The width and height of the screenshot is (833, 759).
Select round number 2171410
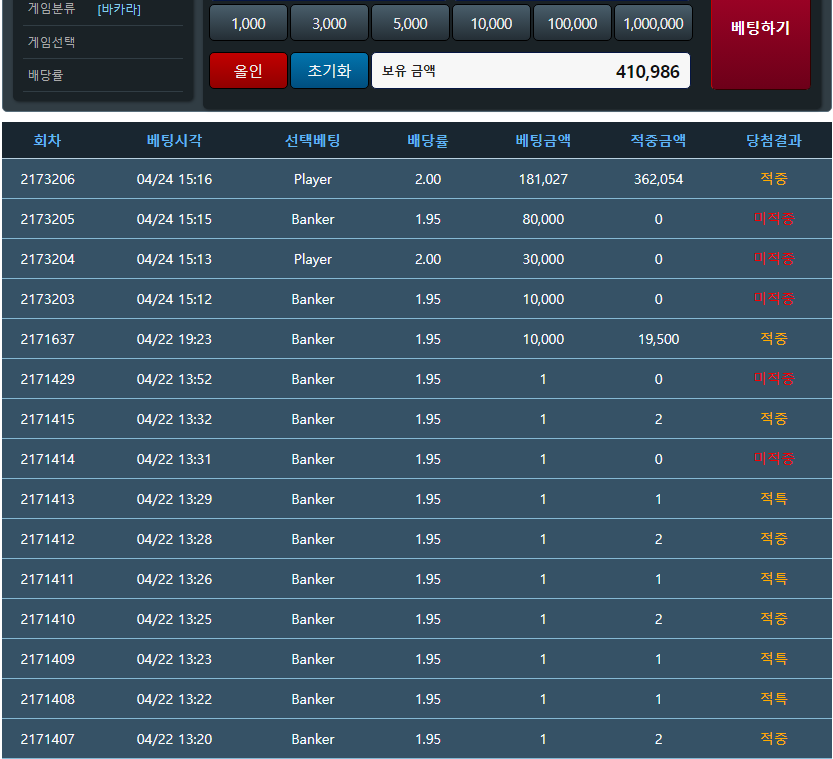pos(47,619)
